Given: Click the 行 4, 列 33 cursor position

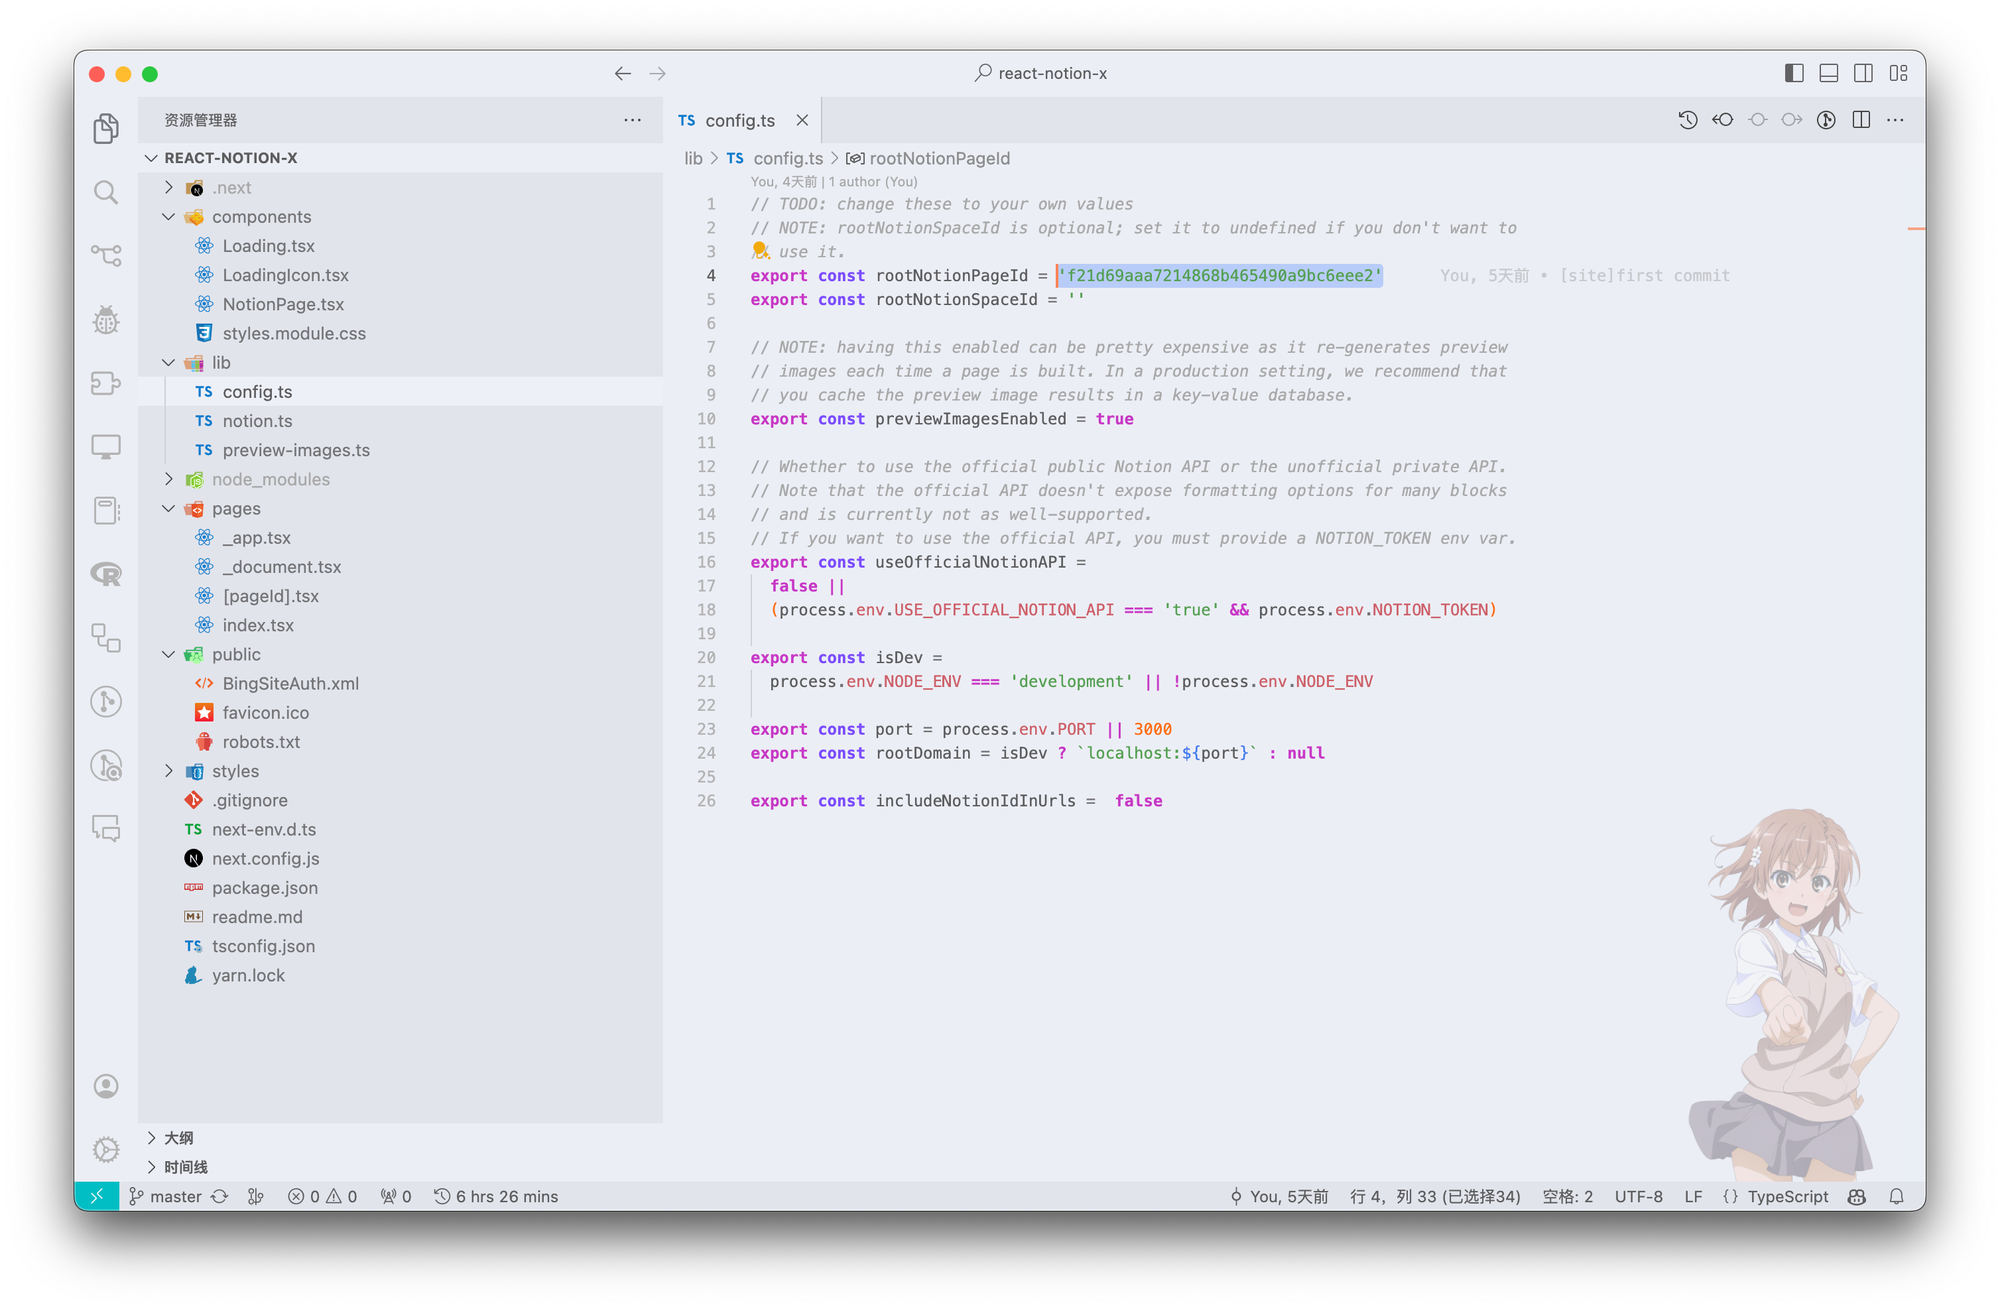Looking at the screenshot, I should tap(1435, 1196).
